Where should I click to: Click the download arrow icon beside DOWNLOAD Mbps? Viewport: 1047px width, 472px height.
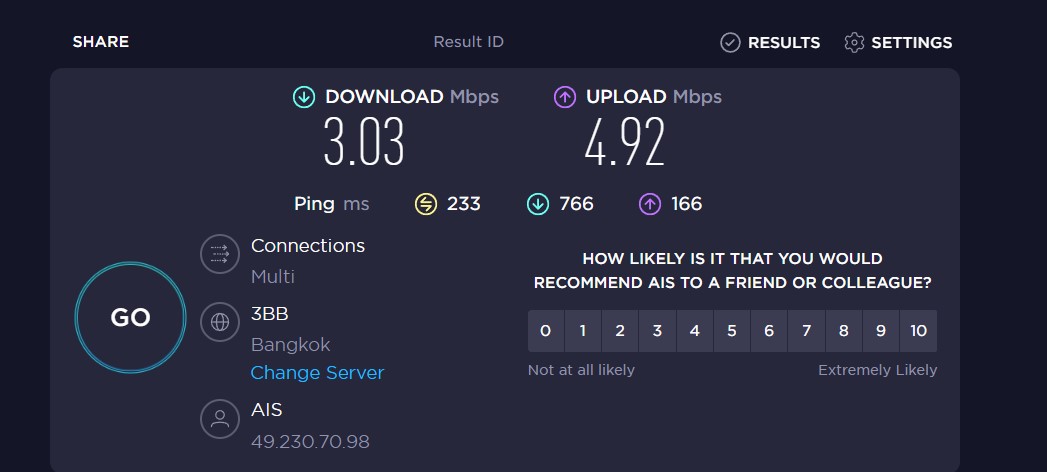coord(304,97)
